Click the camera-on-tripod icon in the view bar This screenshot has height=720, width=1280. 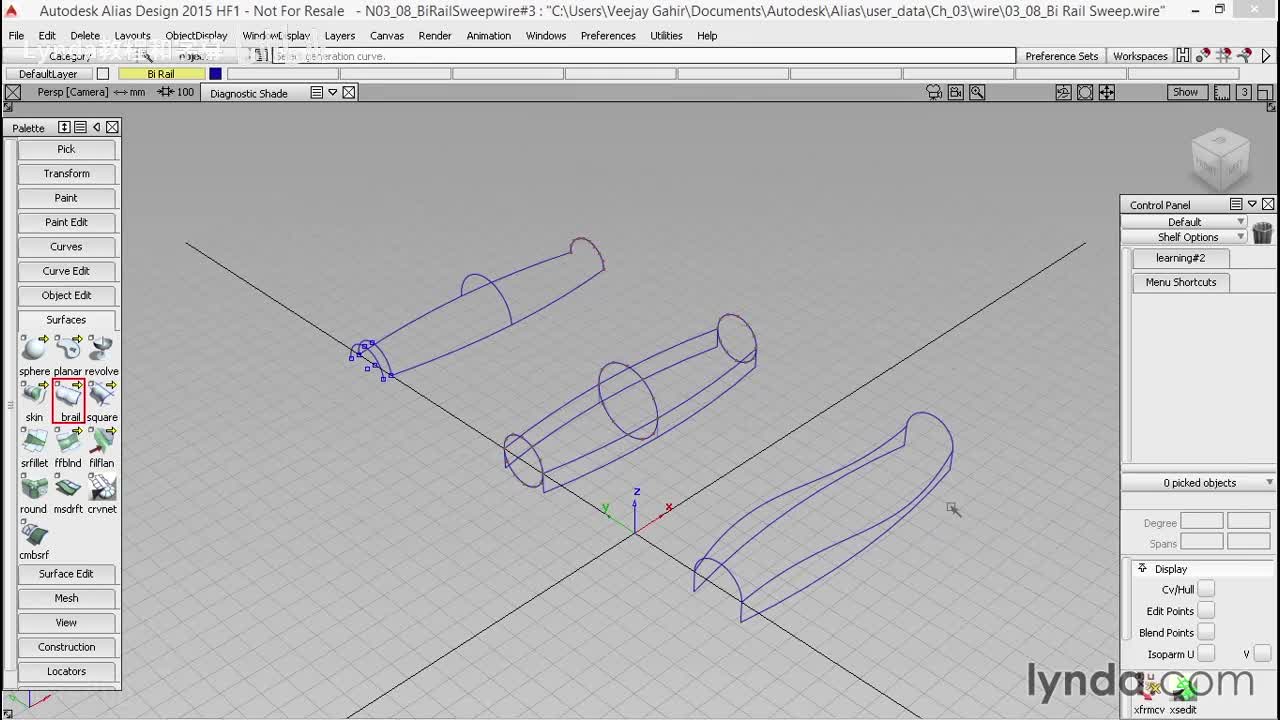click(934, 92)
